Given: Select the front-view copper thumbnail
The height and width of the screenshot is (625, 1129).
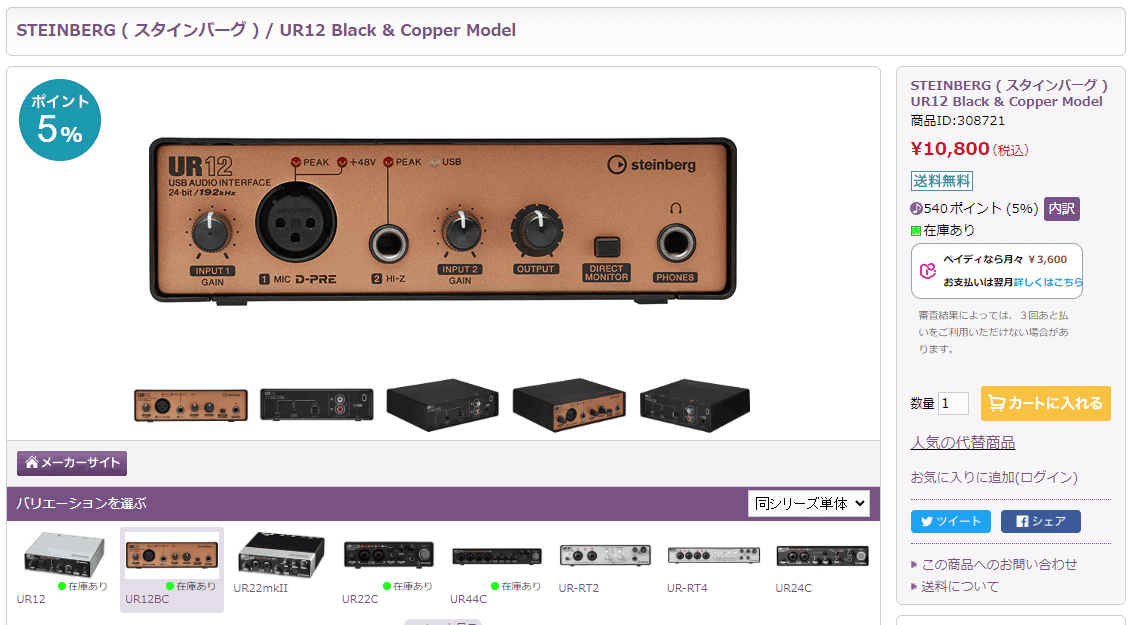Looking at the screenshot, I should pos(191,405).
